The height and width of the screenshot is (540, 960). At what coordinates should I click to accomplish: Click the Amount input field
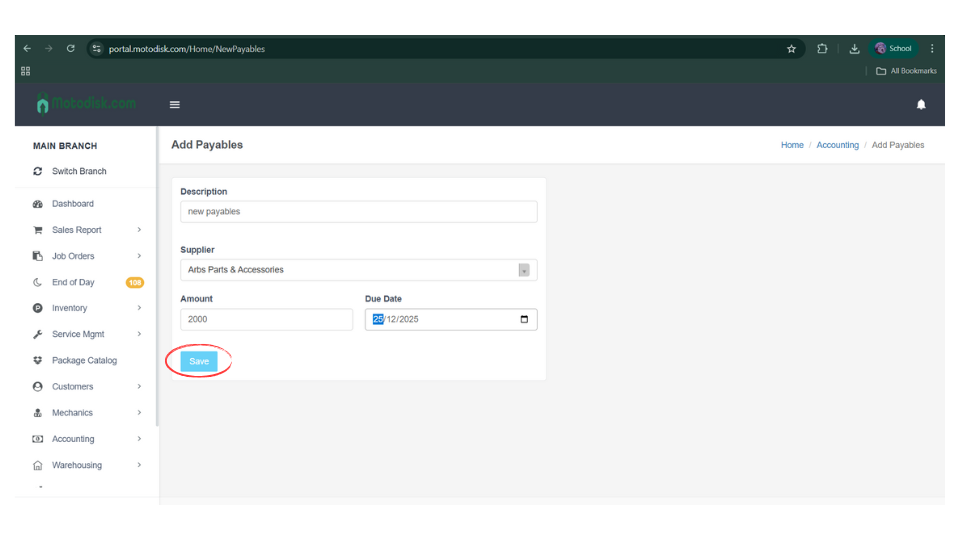[266, 319]
